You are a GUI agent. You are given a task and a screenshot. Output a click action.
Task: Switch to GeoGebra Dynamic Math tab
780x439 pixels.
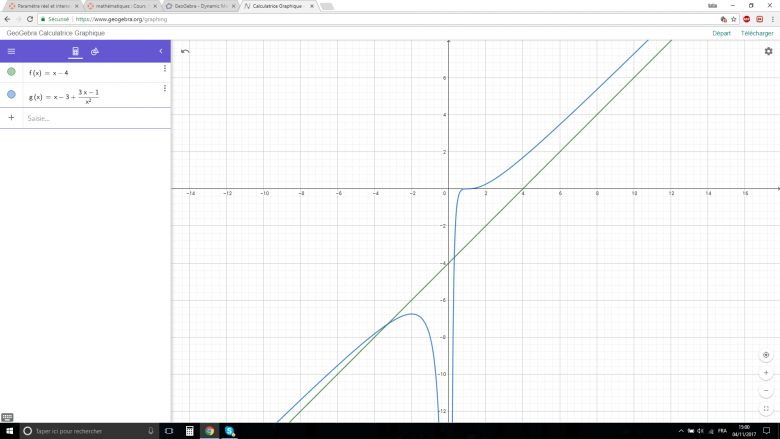(198, 6)
